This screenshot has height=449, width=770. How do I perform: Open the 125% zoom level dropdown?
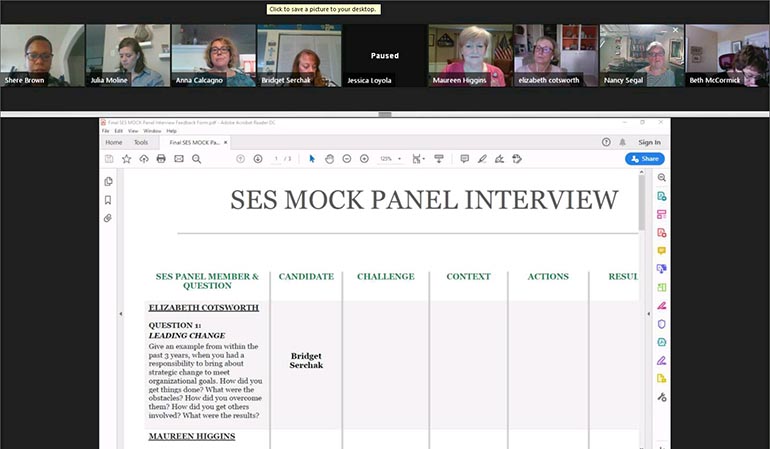390,159
